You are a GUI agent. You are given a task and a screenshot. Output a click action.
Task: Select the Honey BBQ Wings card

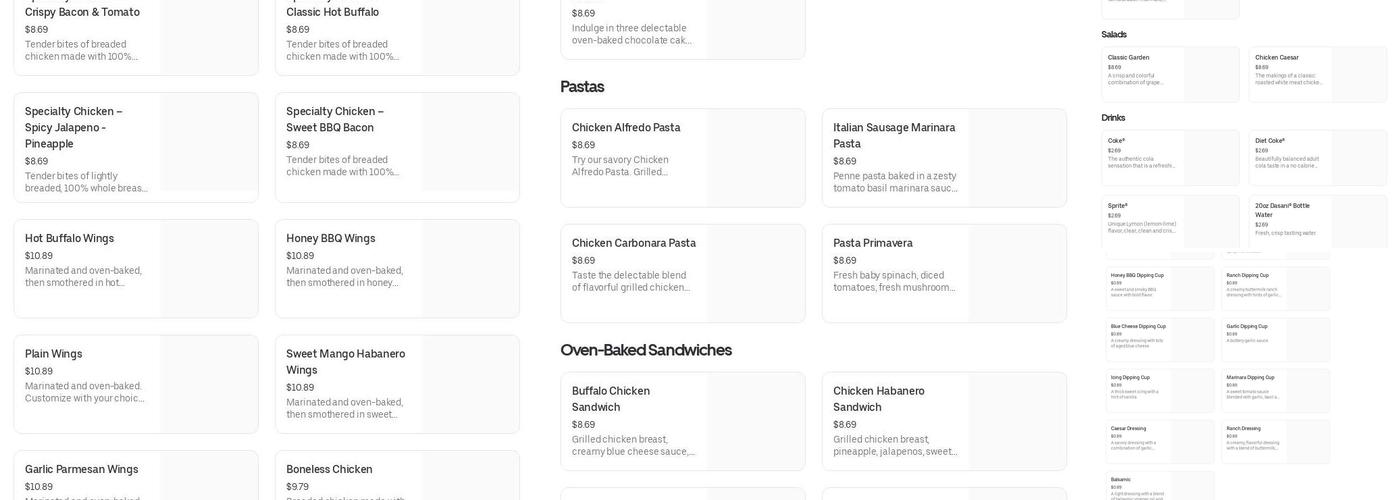(x=397, y=268)
